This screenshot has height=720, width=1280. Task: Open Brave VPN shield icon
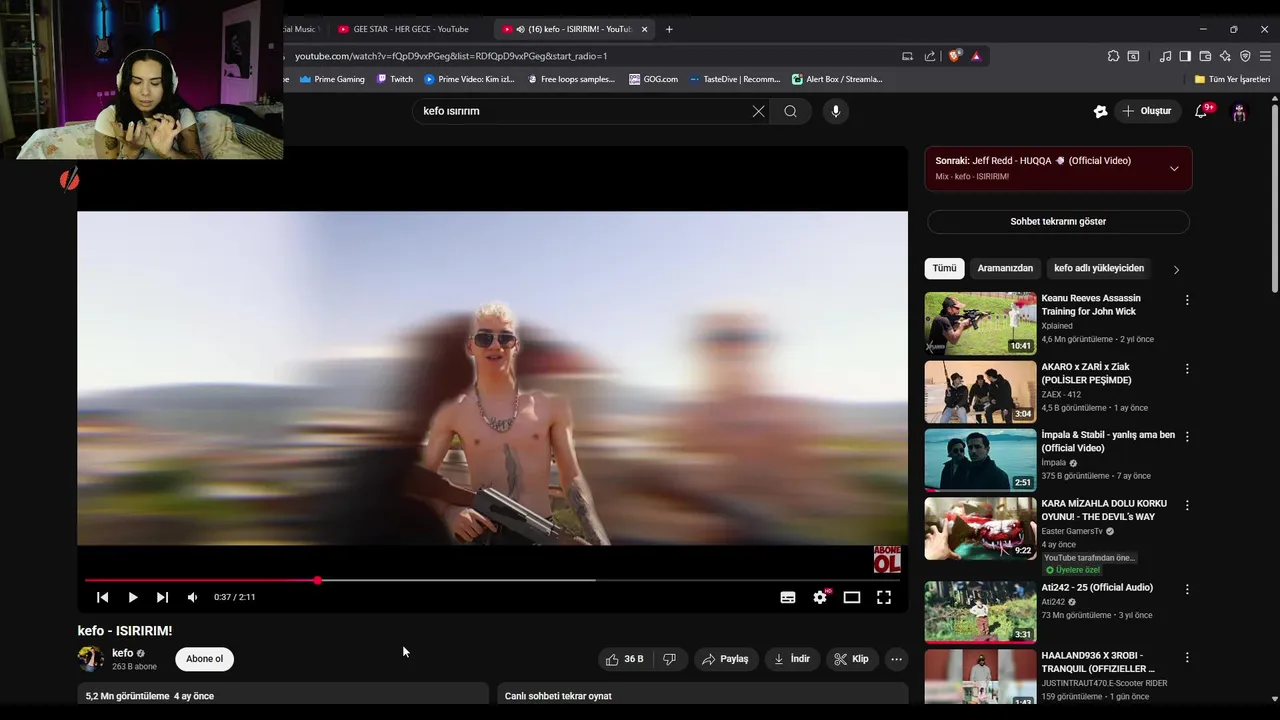point(1245,56)
